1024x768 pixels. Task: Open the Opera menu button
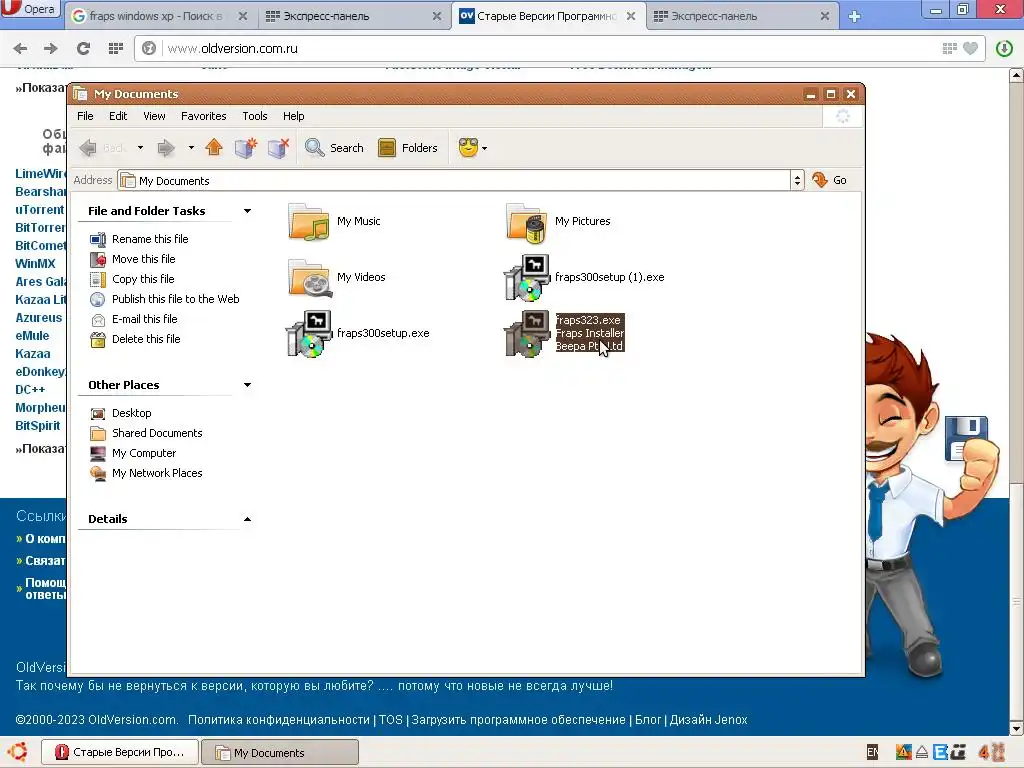coord(30,9)
